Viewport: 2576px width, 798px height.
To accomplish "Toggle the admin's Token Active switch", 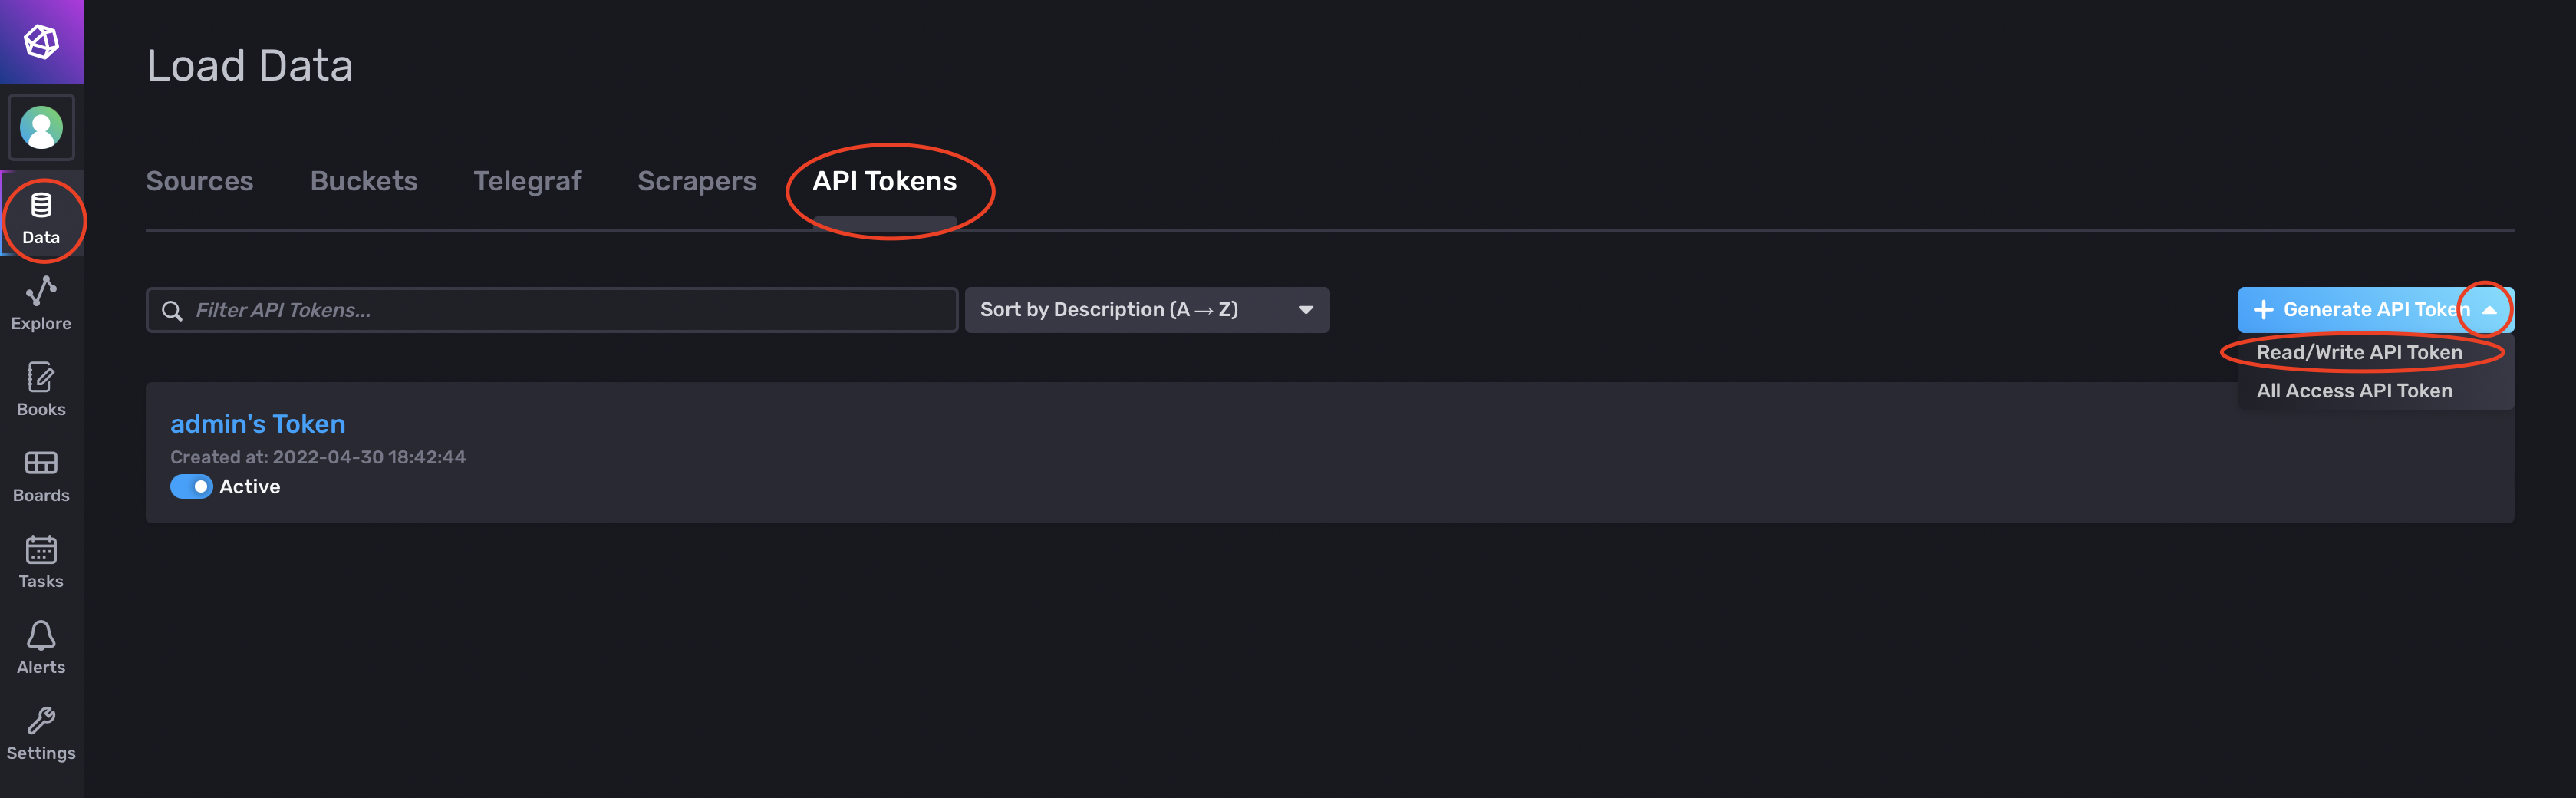I will [191, 487].
